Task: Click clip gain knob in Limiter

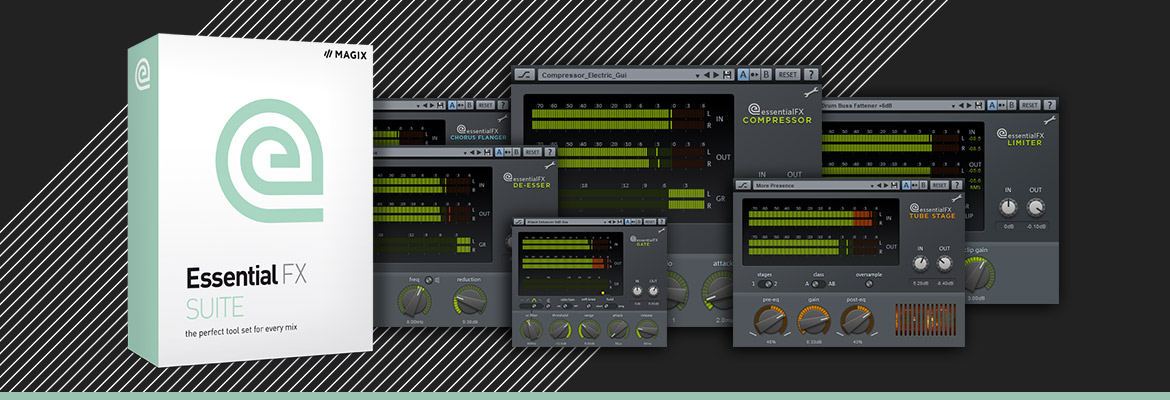Action: 979,275
